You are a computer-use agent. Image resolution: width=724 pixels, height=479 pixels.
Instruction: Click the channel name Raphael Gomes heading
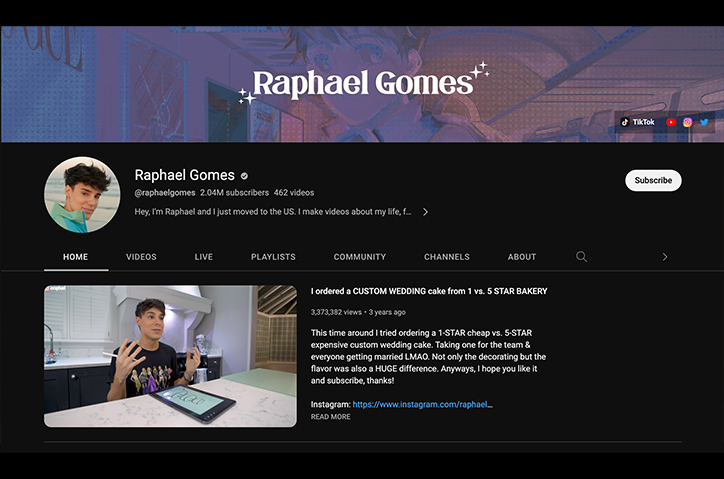[x=185, y=175]
